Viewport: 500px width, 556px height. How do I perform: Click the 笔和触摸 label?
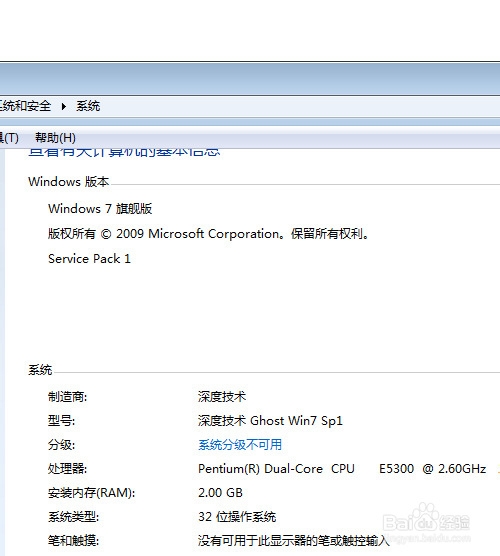click(x=73, y=541)
